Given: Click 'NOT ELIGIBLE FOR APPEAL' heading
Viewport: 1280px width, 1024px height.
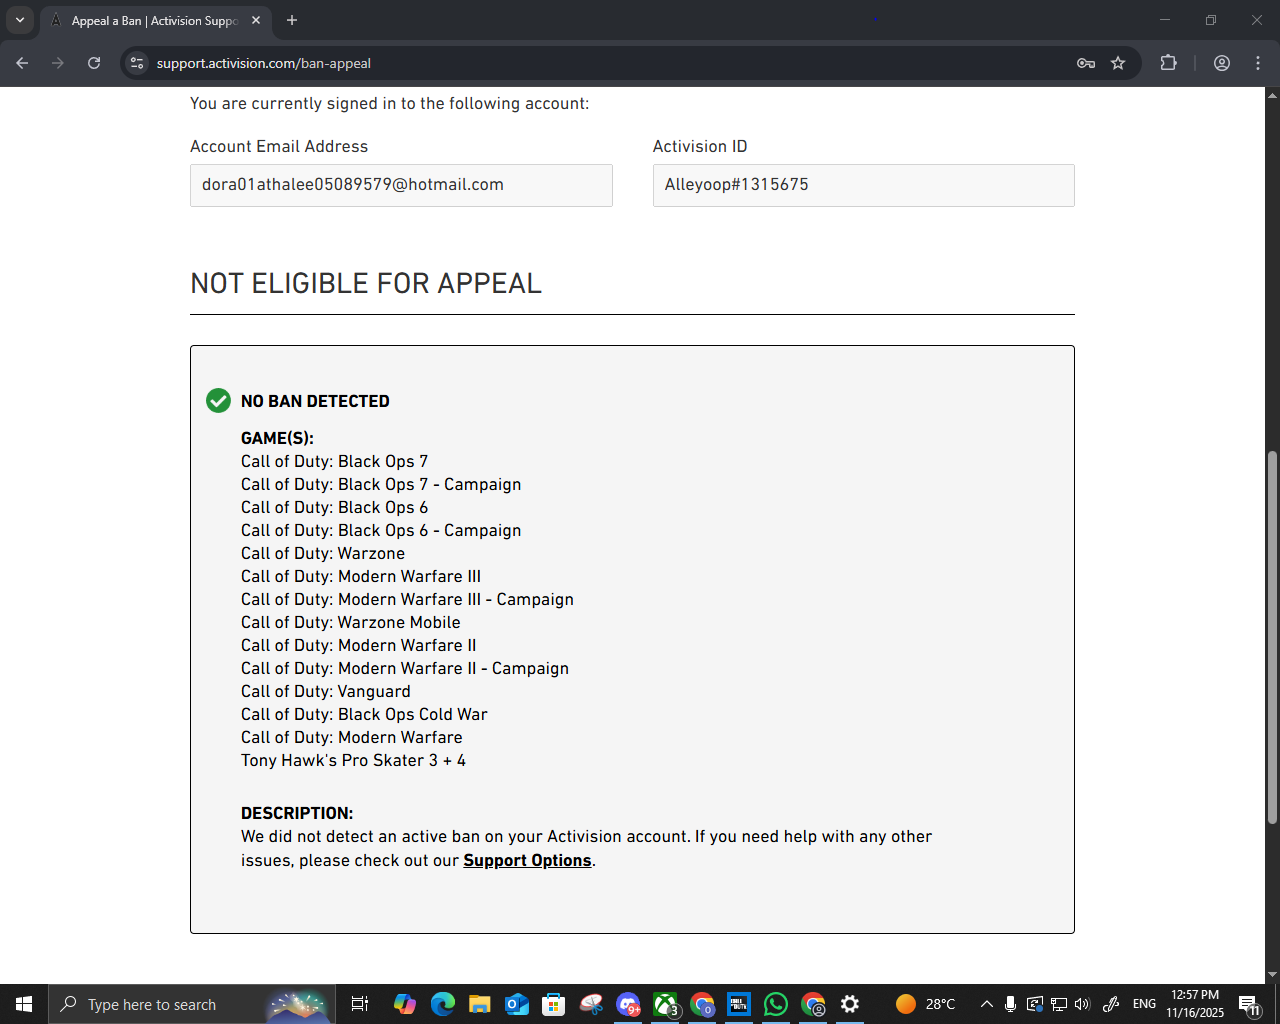Looking at the screenshot, I should click(x=366, y=283).
